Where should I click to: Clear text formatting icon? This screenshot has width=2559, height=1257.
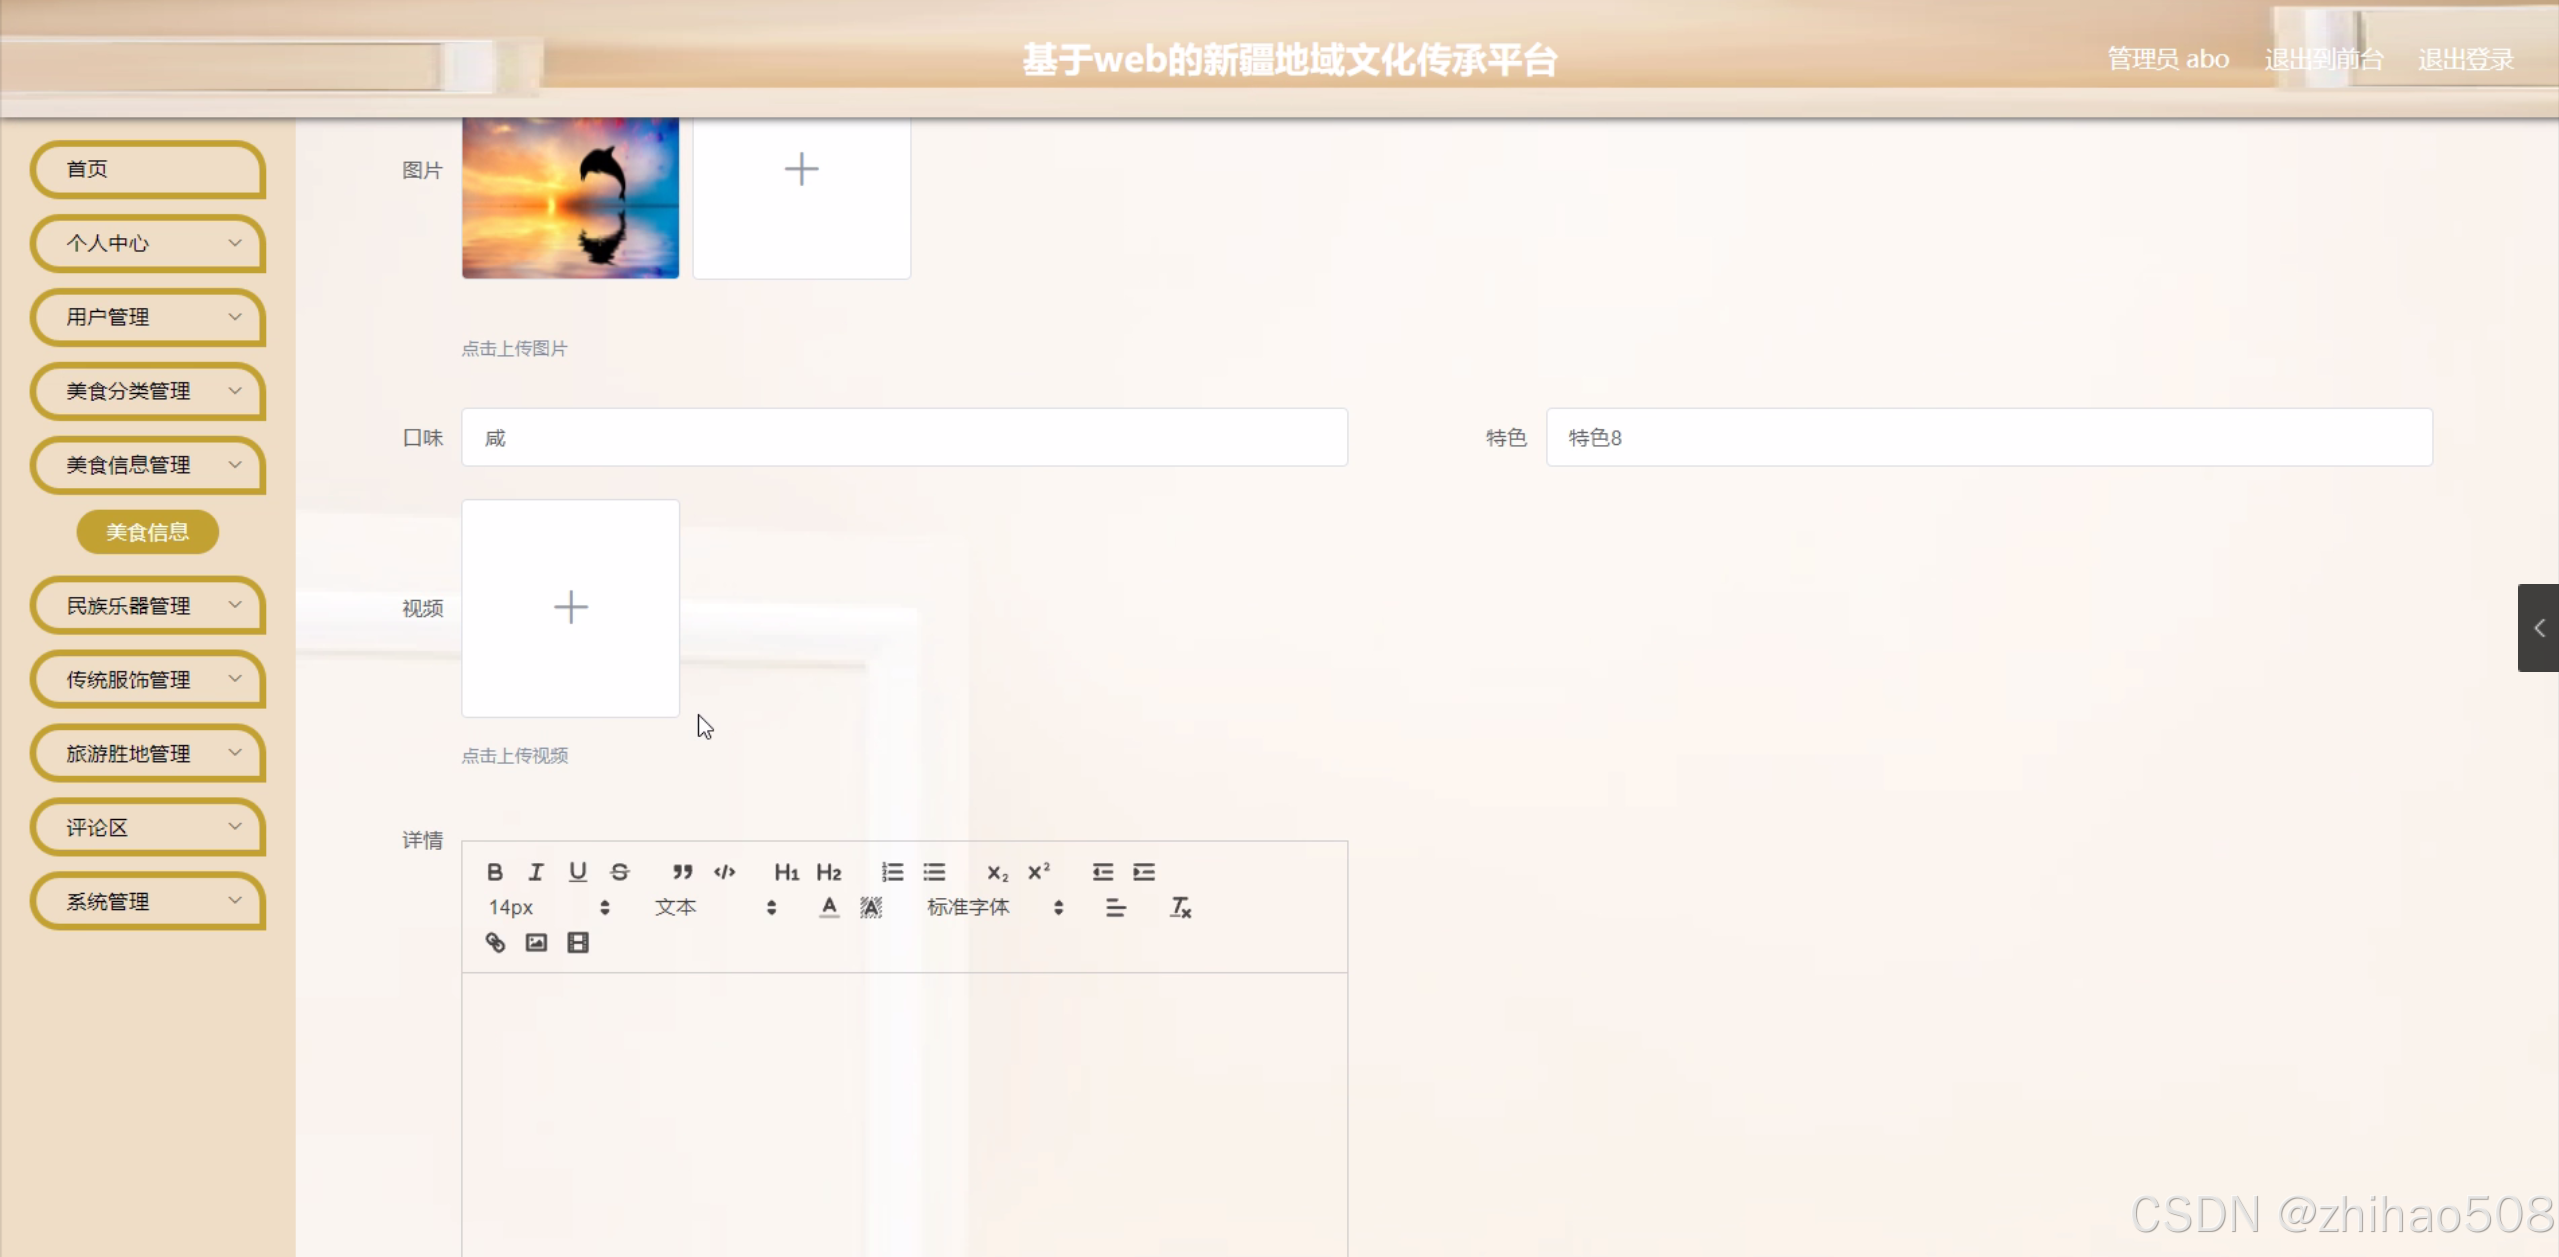(1180, 908)
